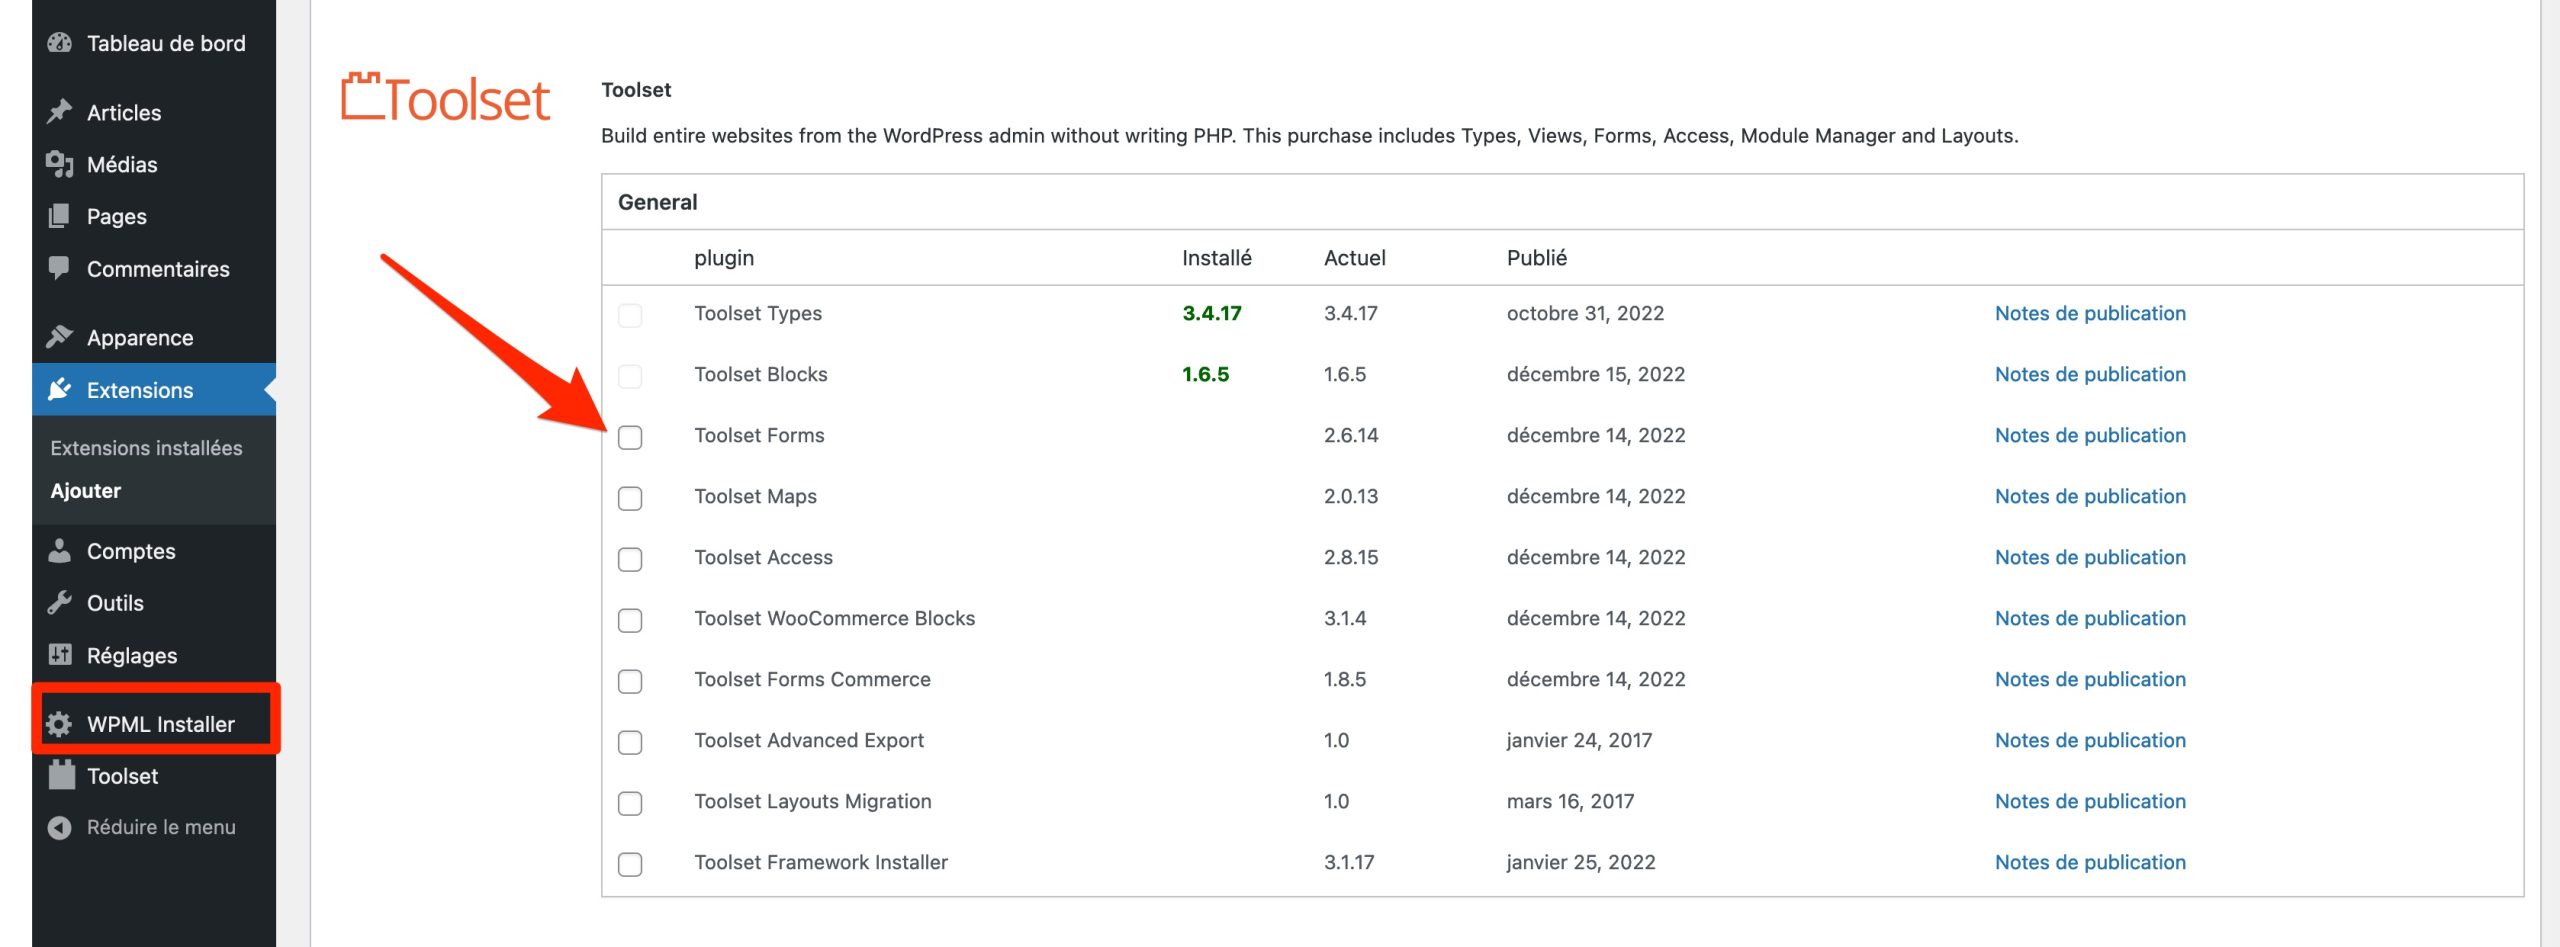Open the Toolset sidebar menu item
The width and height of the screenshot is (2560, 947).
[x=154, y=775]
